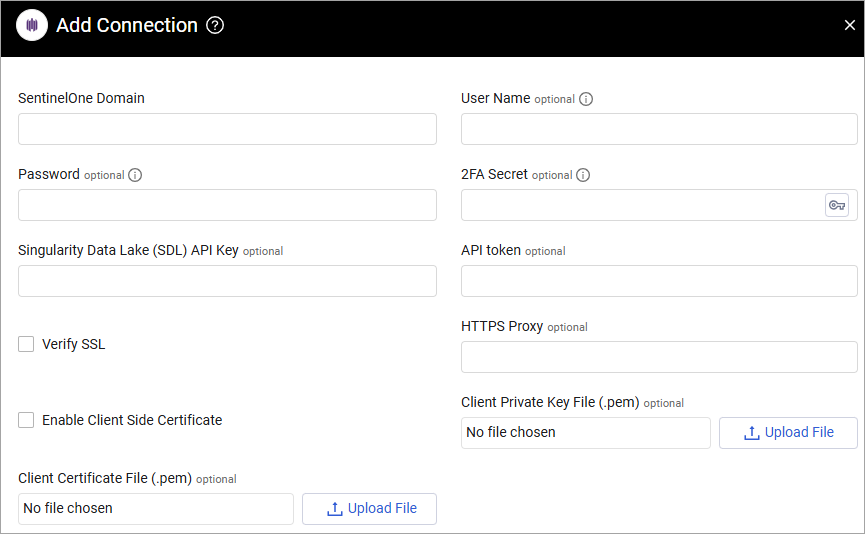Image resolution: width=865 pixels, height=534 pixels.
Task: Click the info icon next to User Name
Action: point(586,99)
